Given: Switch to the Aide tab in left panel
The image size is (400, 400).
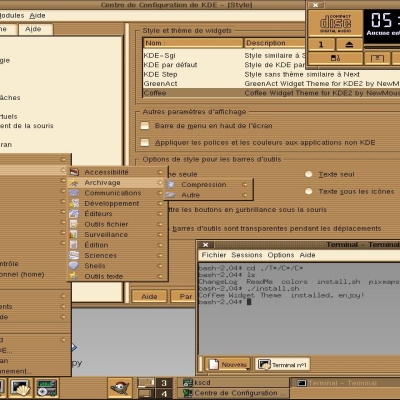Looking at the screenshot, I should (x=36, y=29).
